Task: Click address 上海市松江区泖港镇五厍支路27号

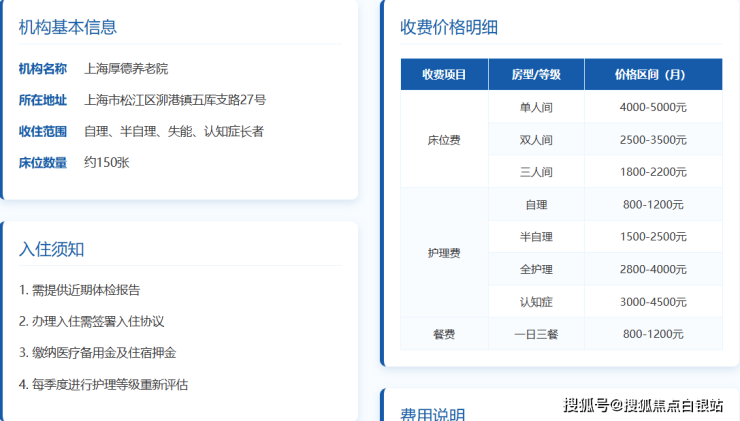Action: tap(175, 100)
